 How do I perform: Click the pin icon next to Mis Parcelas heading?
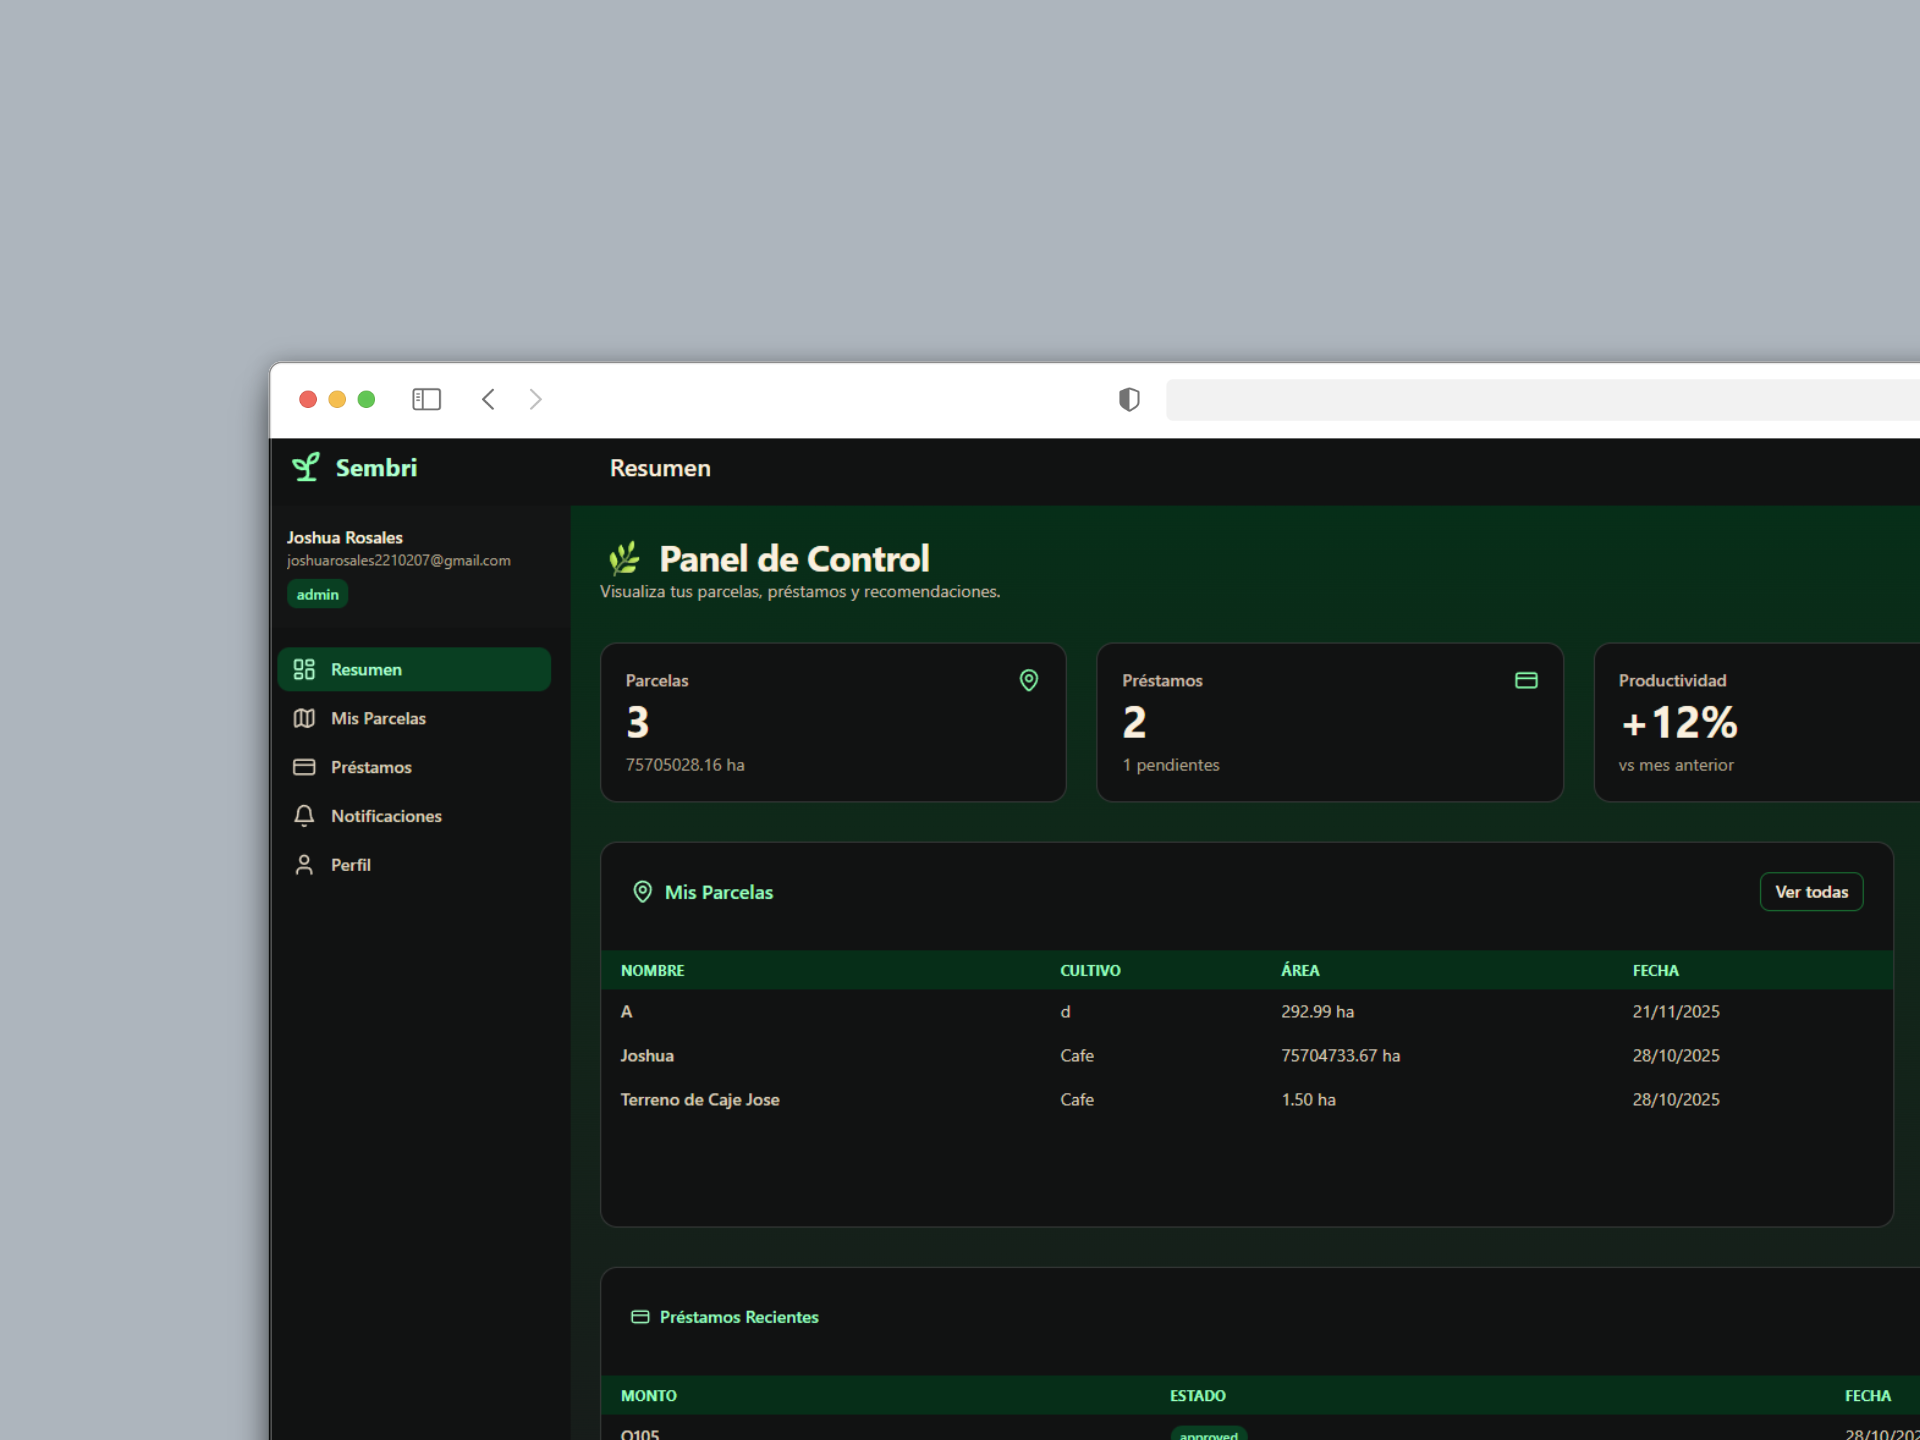point(642,891)
